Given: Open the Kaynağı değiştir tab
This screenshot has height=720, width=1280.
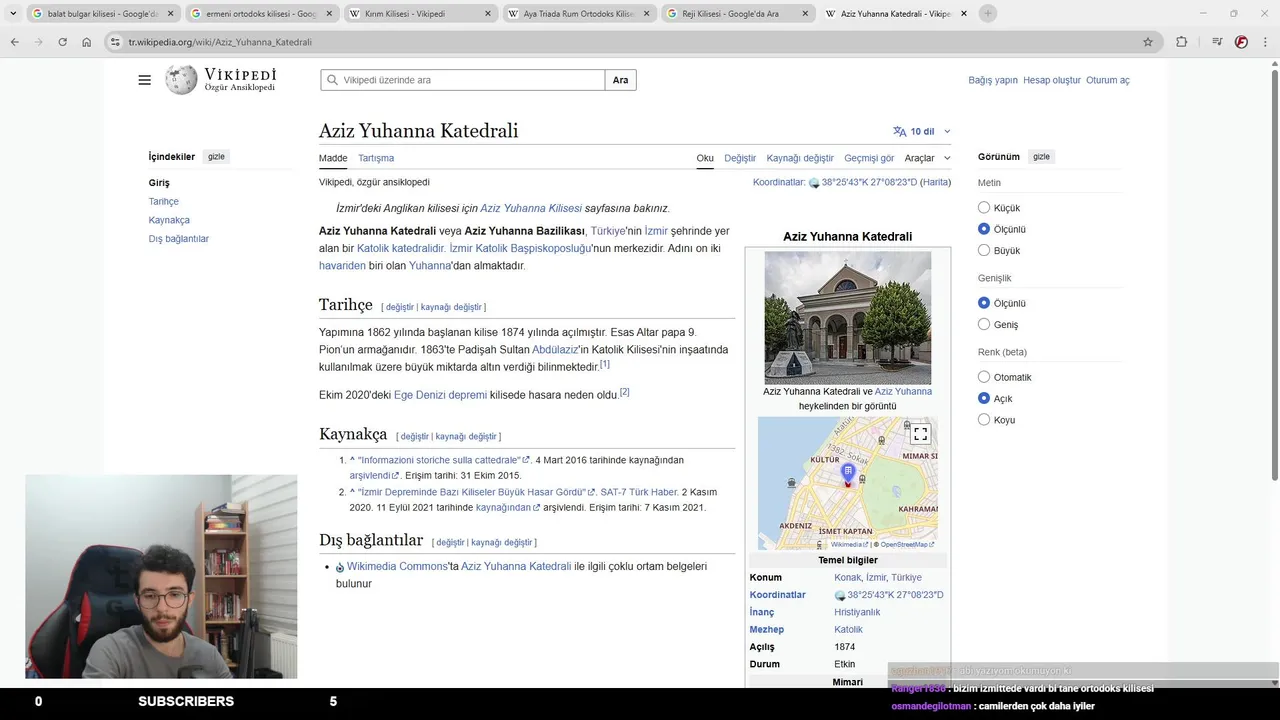Looking at the screenshot, I should (800, 158).
